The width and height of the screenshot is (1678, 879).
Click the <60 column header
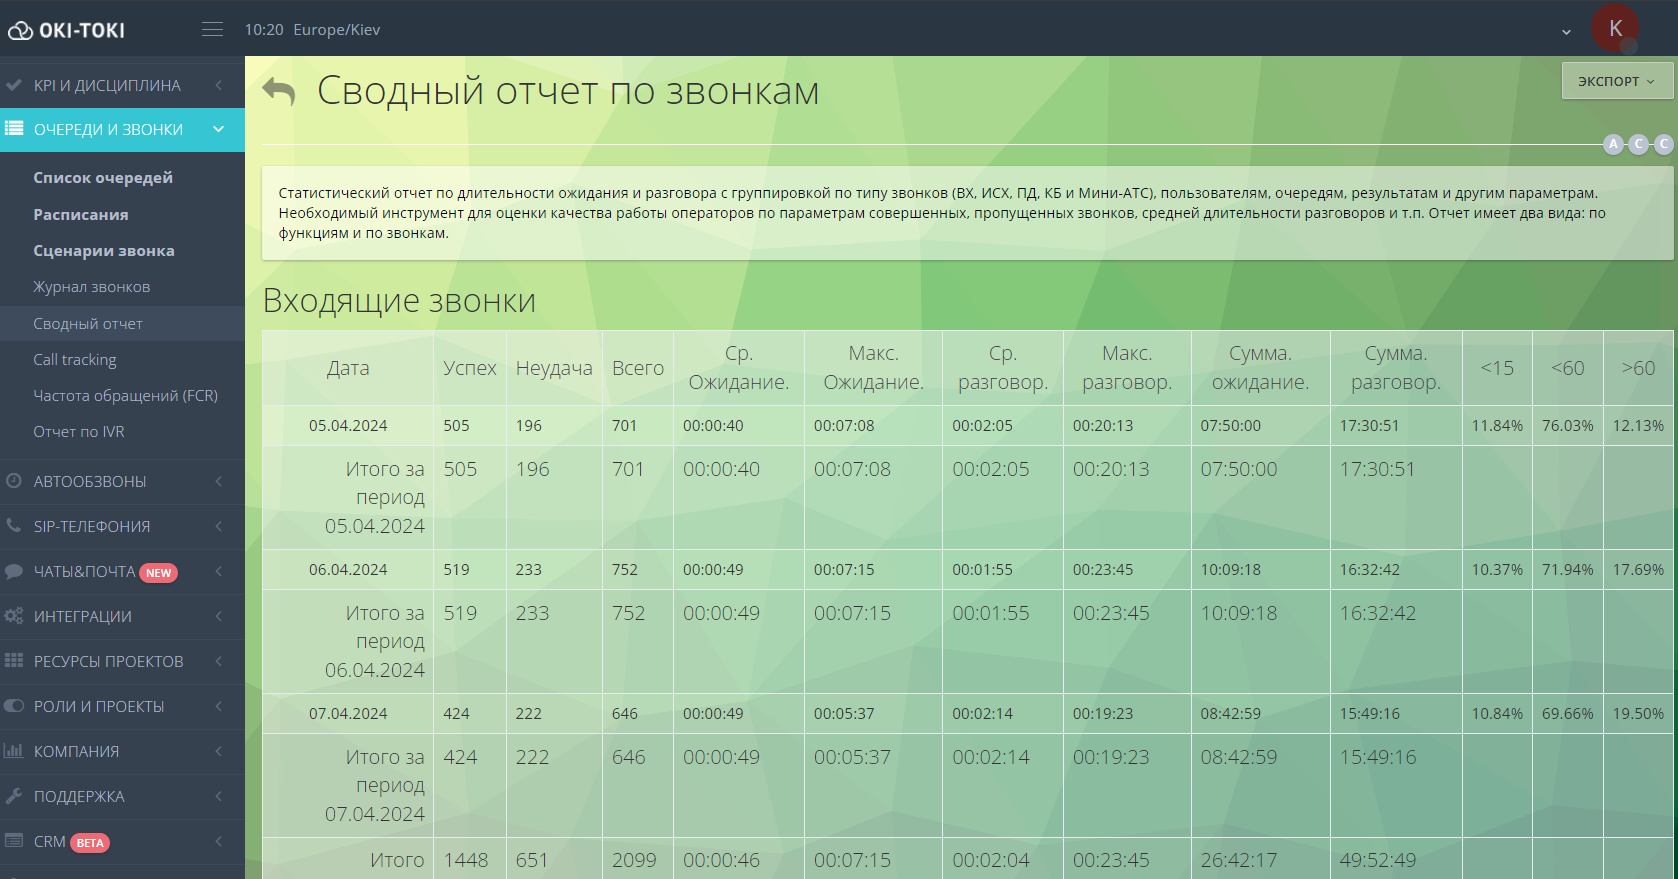1567,368
